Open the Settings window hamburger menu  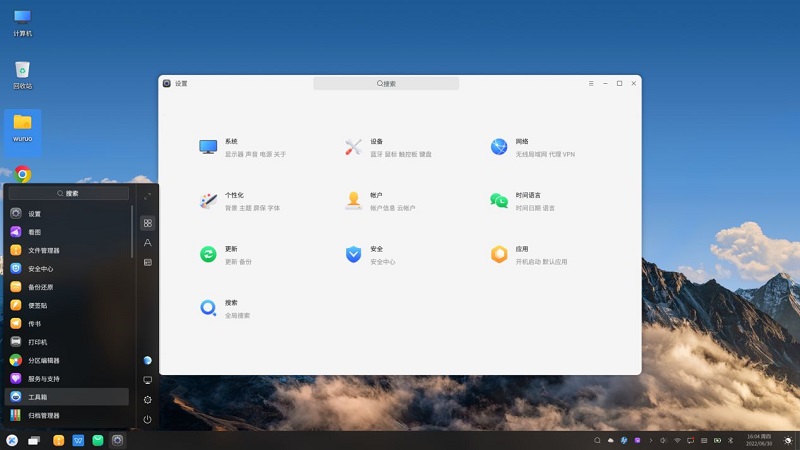pyautogui.click(x=591, y=83)
